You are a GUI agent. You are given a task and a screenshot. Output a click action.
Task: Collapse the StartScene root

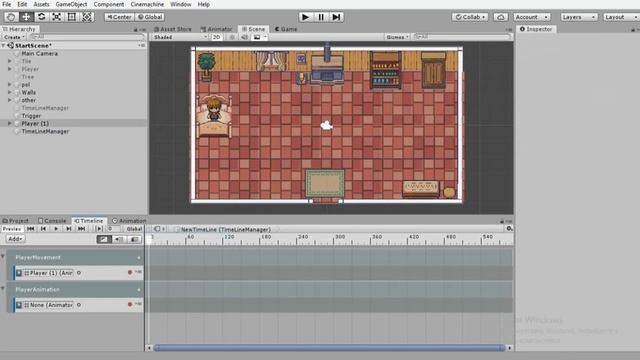4,46
